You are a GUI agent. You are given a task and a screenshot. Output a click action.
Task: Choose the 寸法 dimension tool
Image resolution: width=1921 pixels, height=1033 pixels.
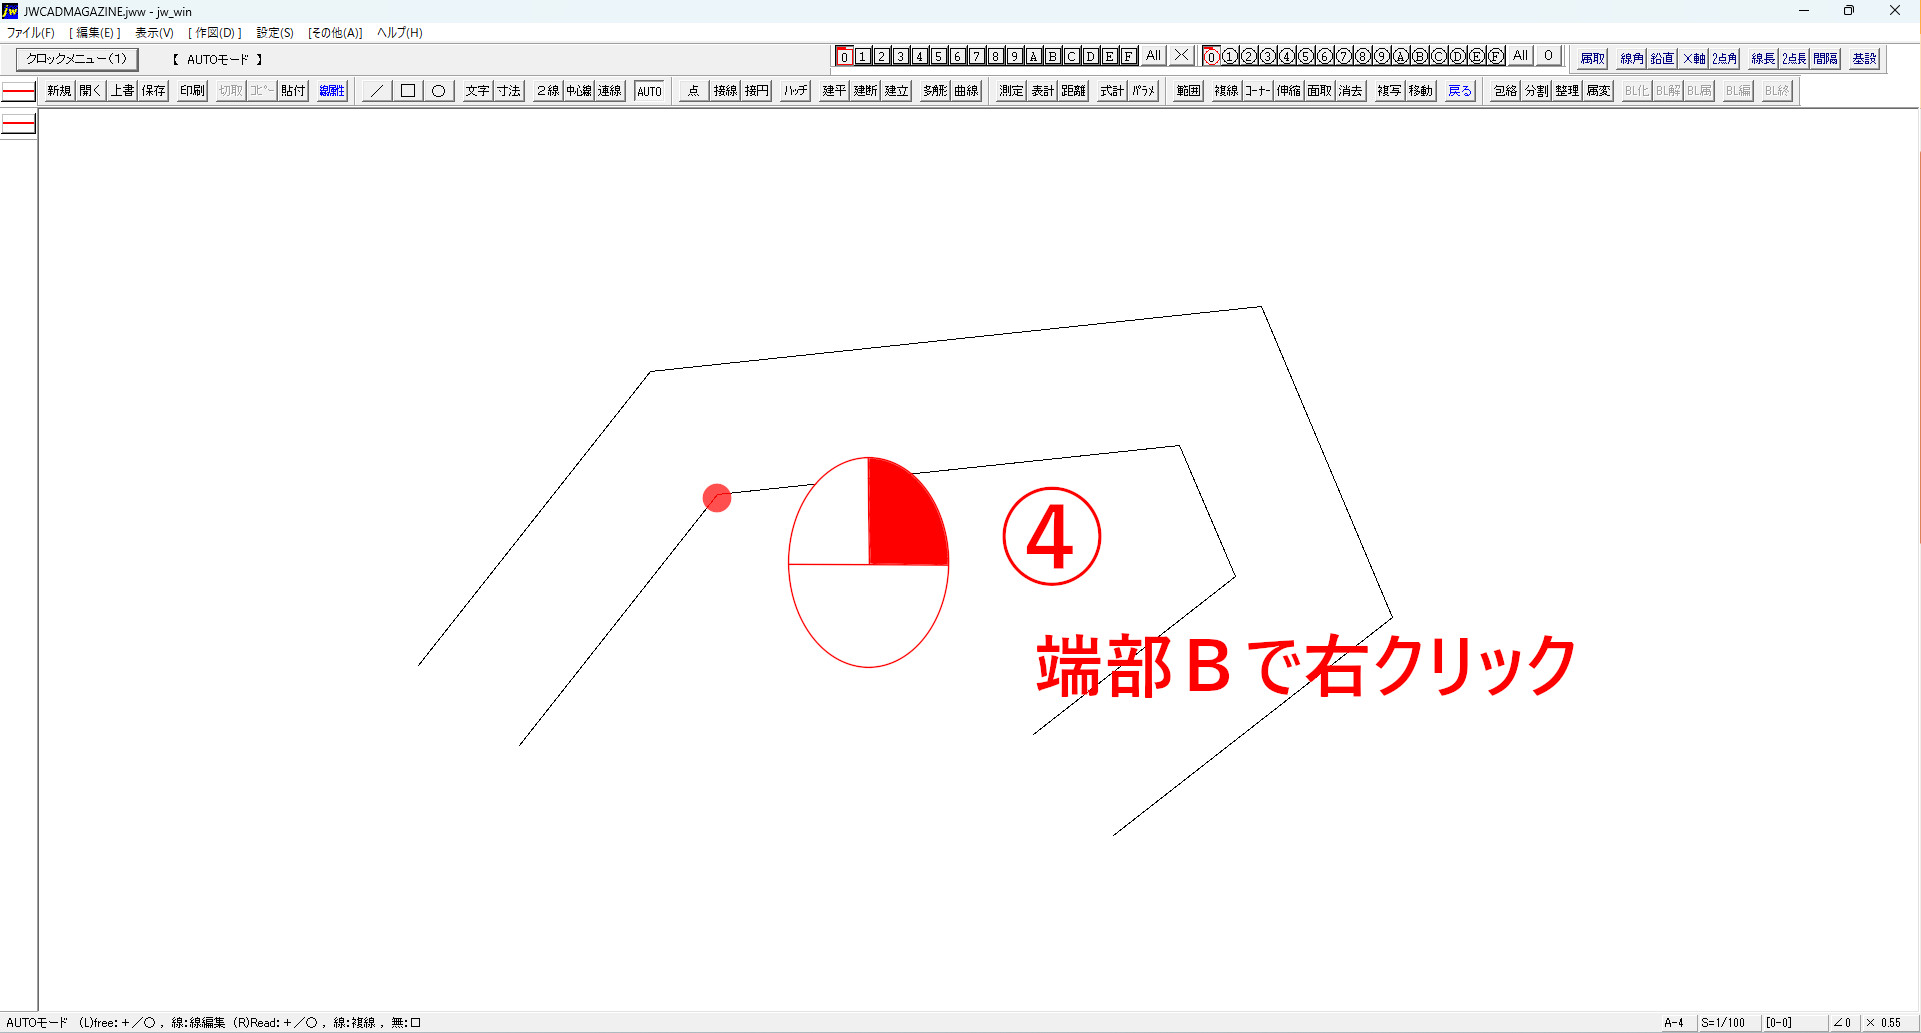(509, 91)
